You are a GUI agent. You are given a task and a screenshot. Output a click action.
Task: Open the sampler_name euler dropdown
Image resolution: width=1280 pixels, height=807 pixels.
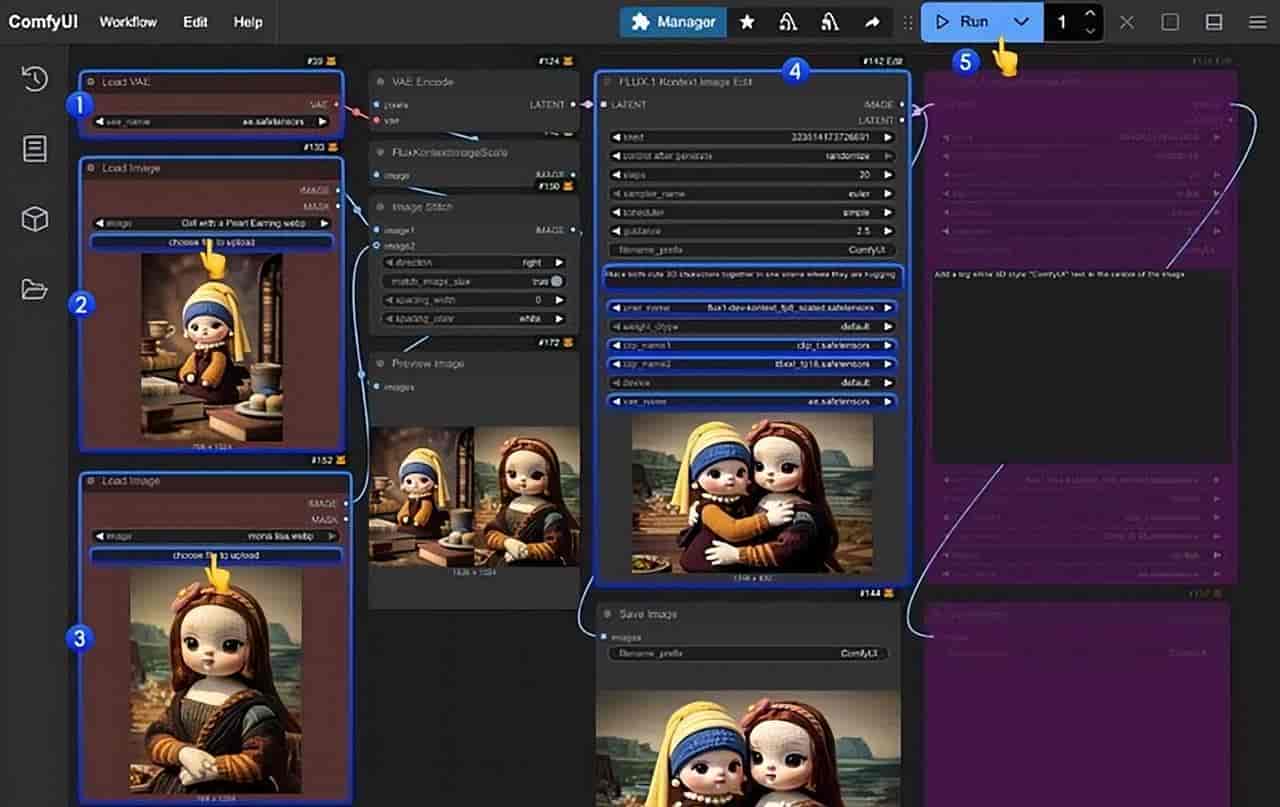point(753,193)
